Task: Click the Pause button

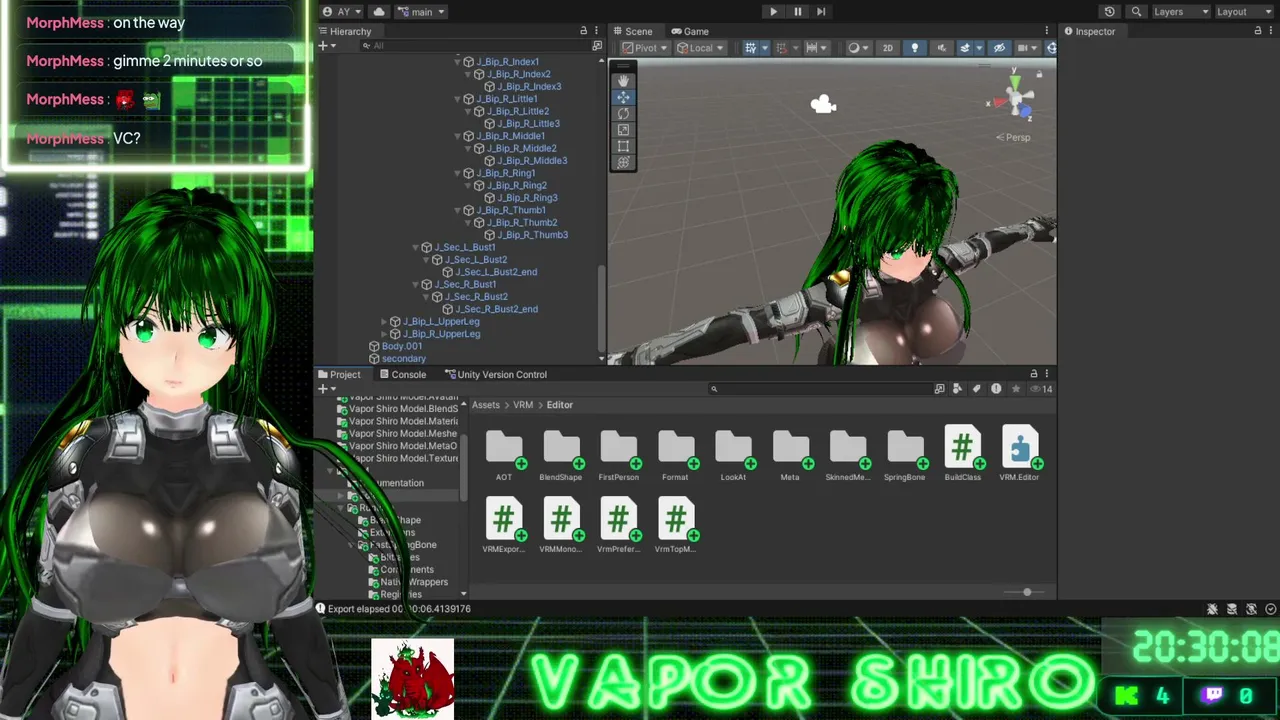Action: pos(797,12)
